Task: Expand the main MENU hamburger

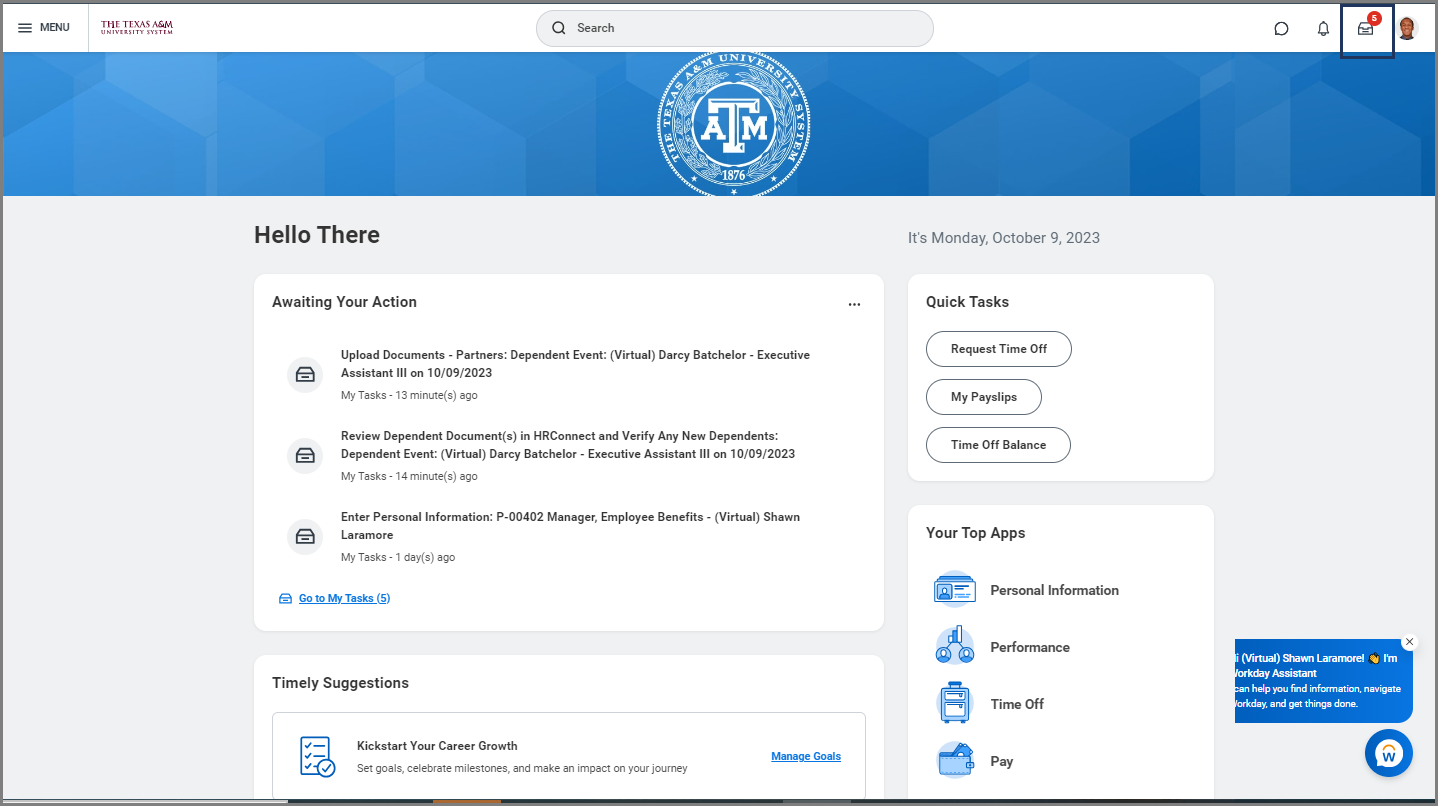Action: [x=43, y=27]
